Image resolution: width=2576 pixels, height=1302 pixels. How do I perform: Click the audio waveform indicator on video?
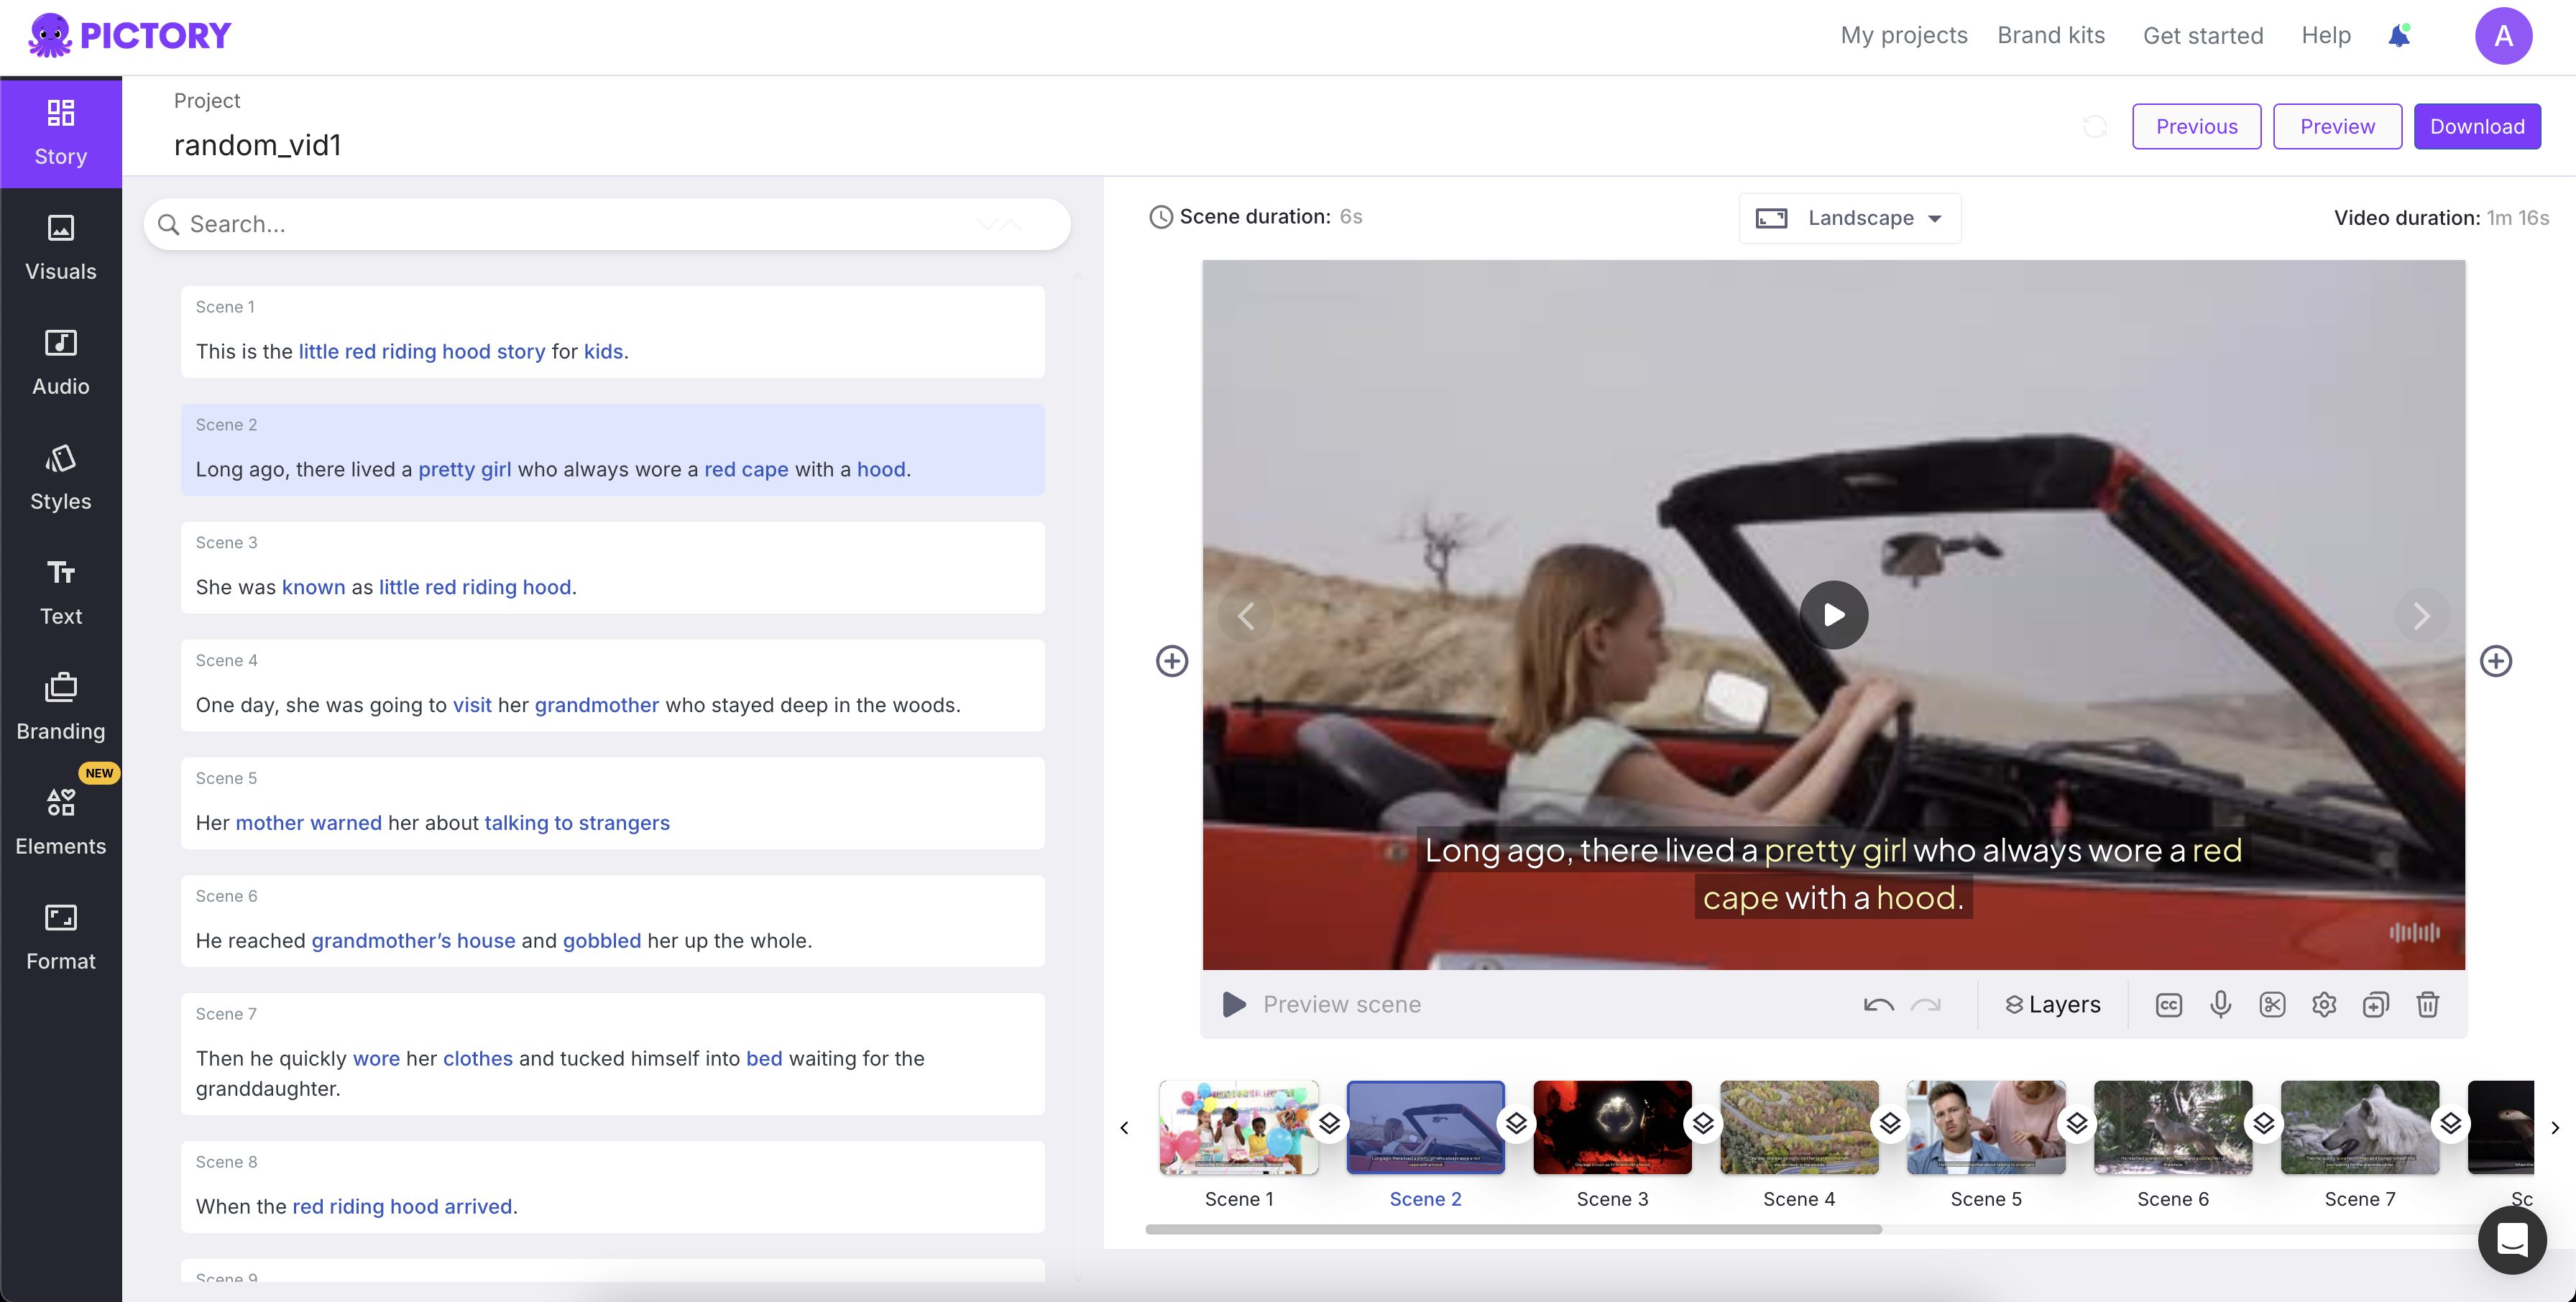(x=2415, y=932)
